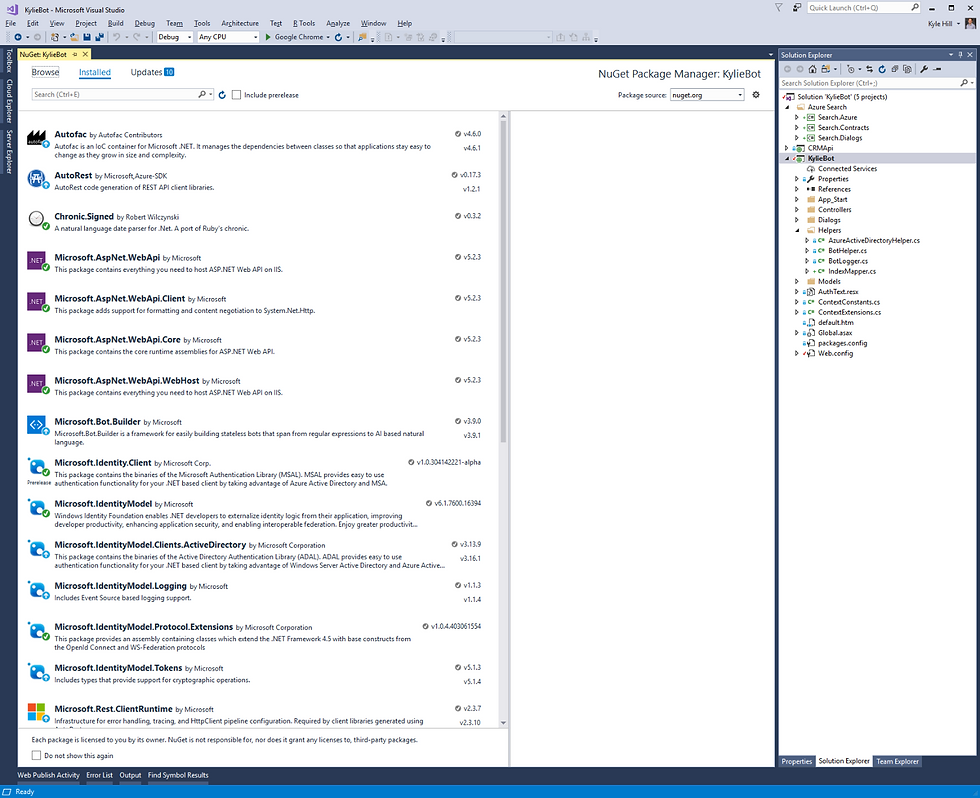Switch to the Team Explorer tab
Screen dimensions: 980x798
point(898,761)
